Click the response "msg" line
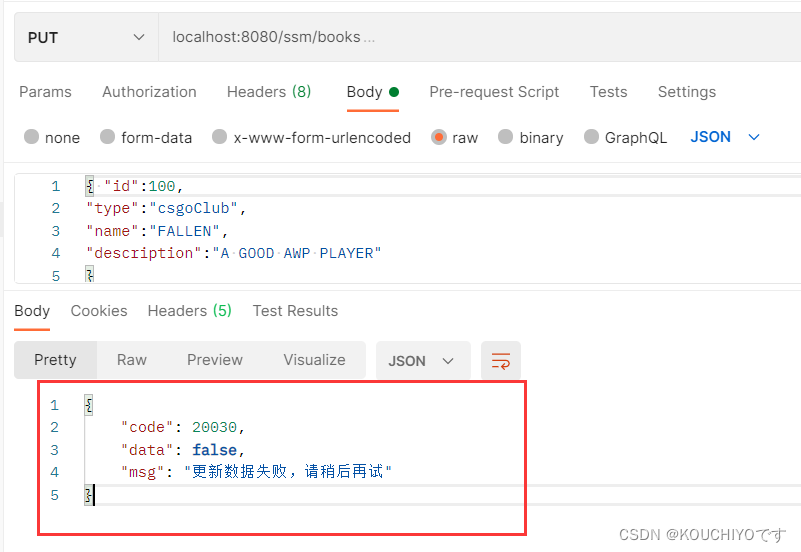The height and width of the screenshot is (552, 801). click(x=256, y=472)
